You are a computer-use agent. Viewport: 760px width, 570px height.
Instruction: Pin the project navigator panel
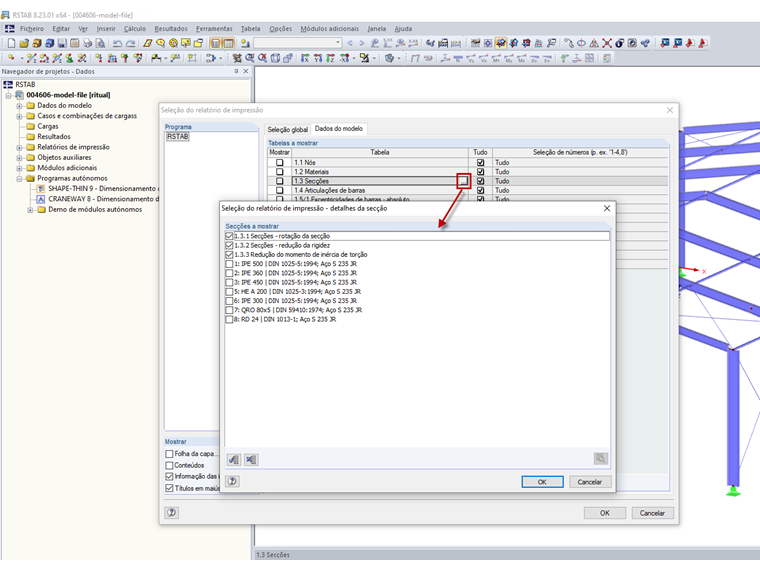pyautogui.click(x=236, y=71)
